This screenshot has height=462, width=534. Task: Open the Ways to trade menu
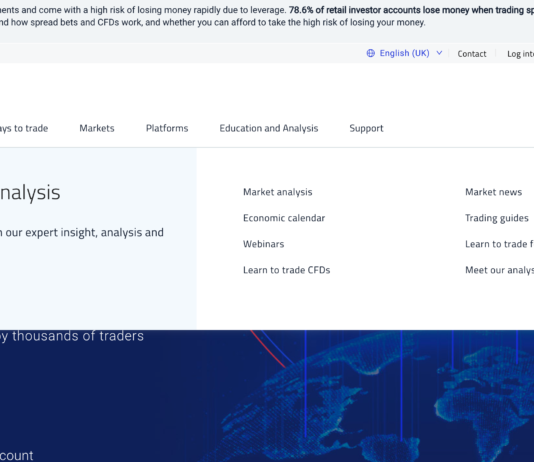pos(24,128)
